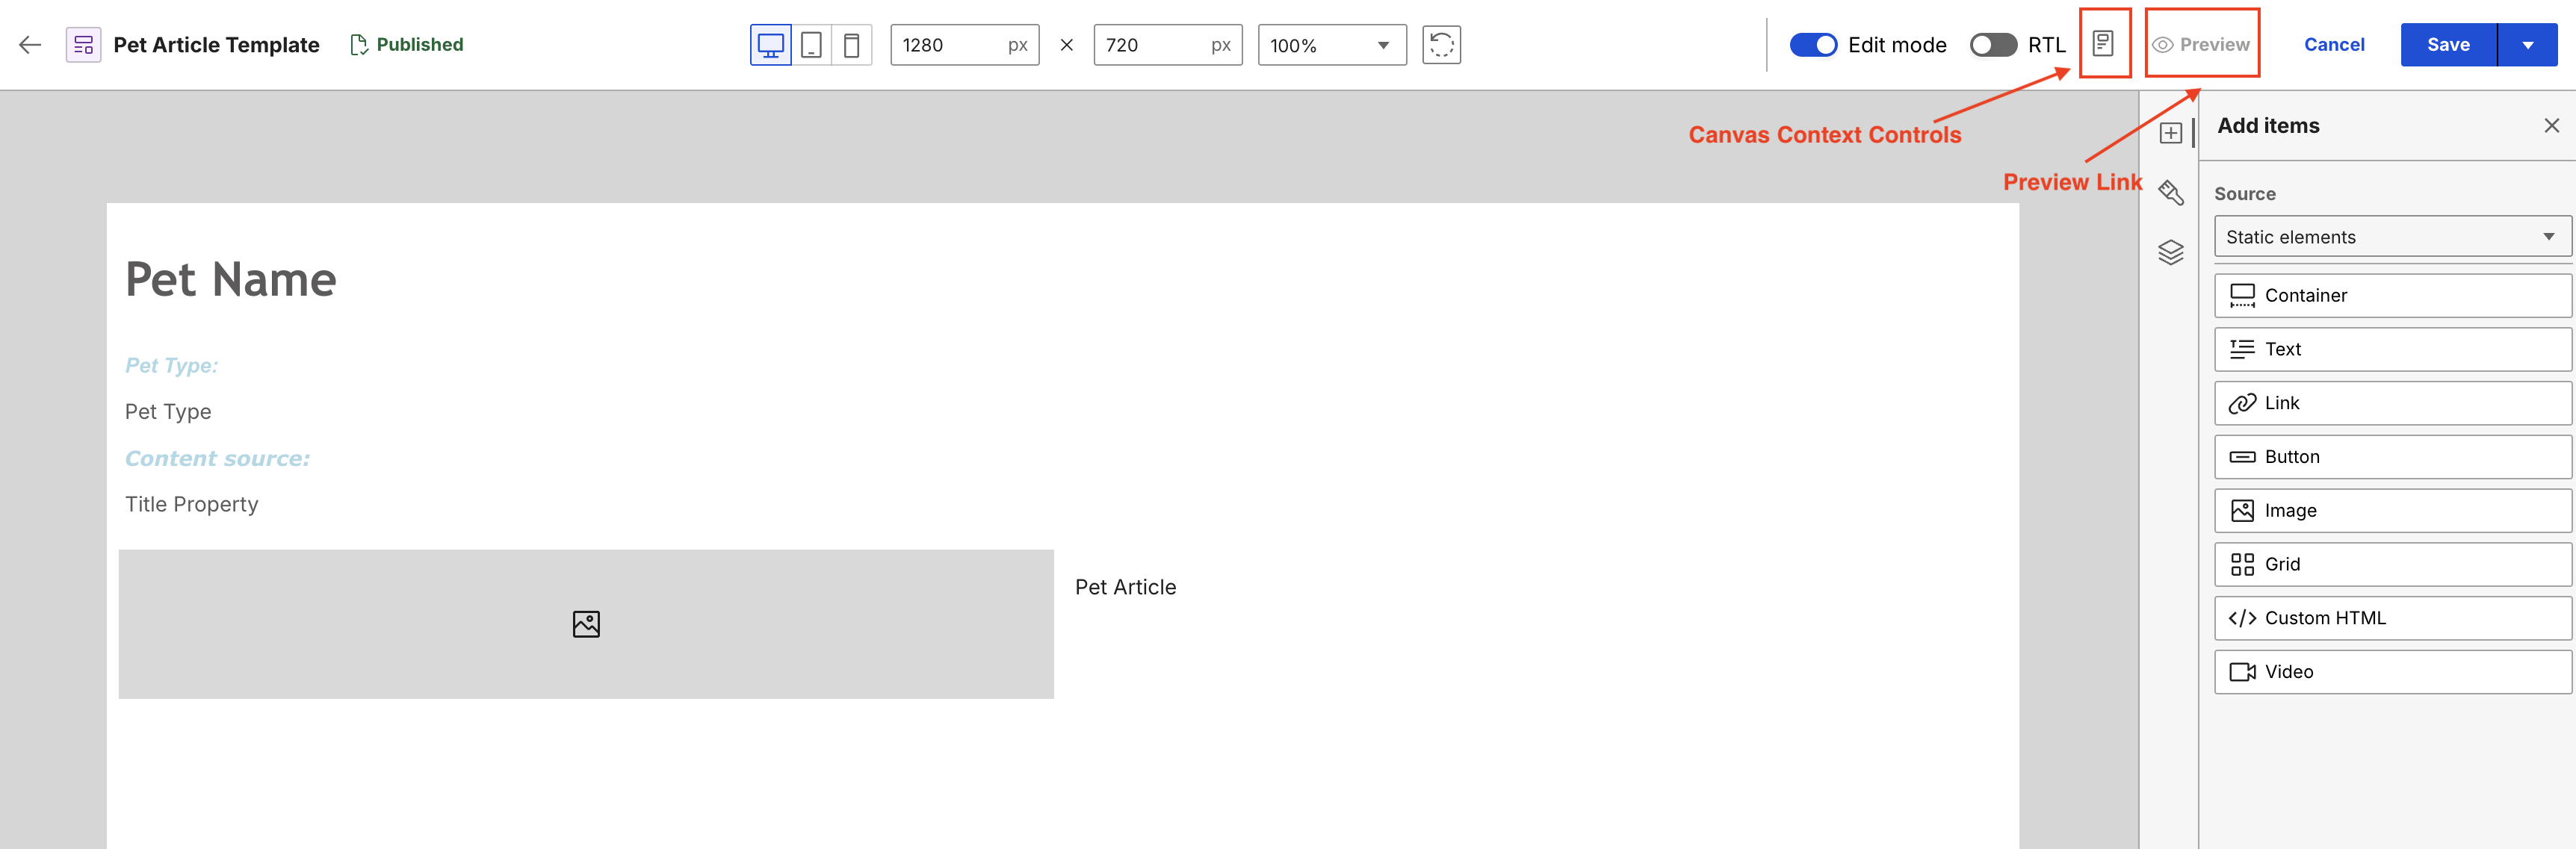The image size is (2576, 849).
Task: Click the rotate viewport icon
Action: click(x=1441, y=45)
